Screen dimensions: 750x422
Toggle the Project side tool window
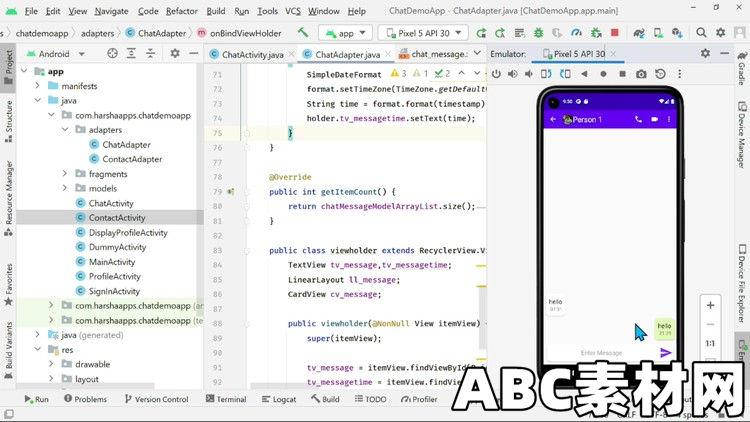coord(8,67)
